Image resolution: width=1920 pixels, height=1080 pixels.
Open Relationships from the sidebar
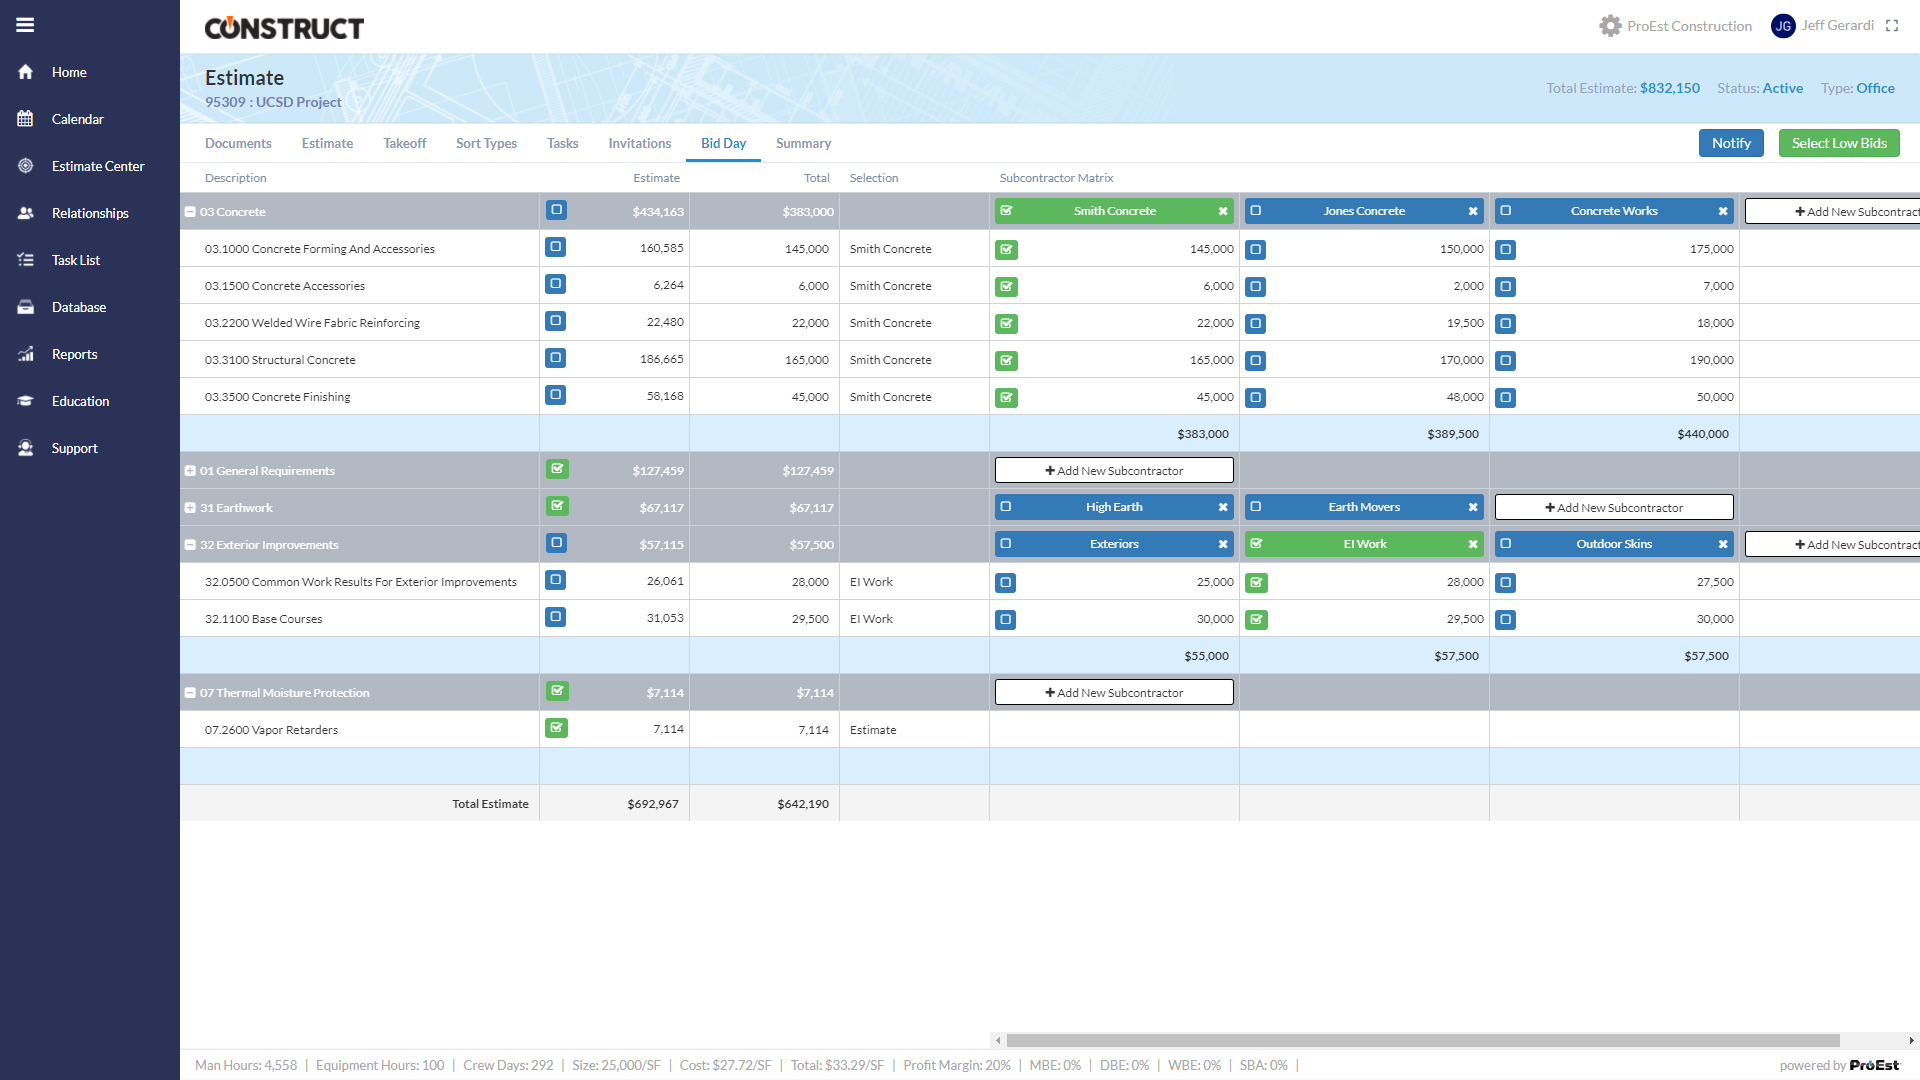point(89,213)
